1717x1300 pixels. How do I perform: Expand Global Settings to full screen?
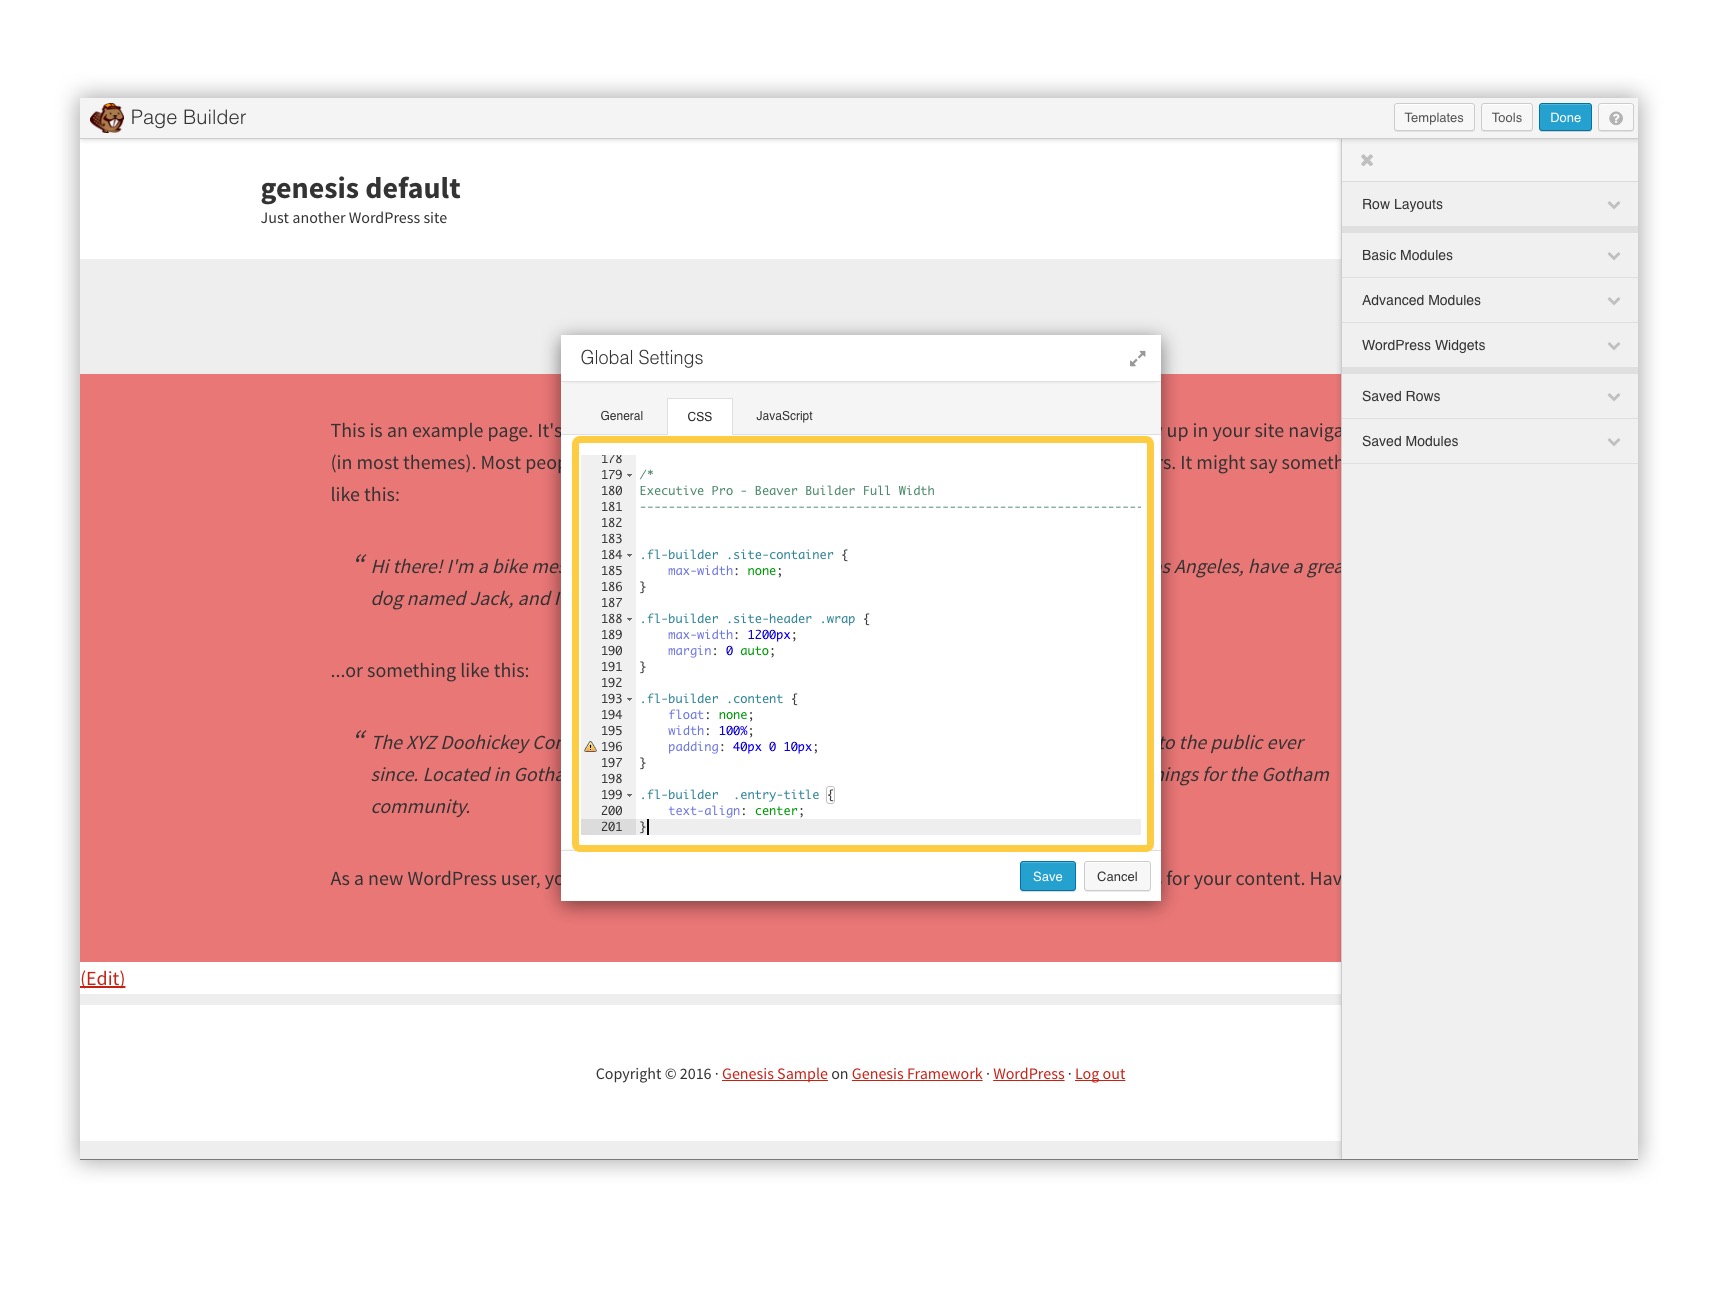click(x=1137, y=358)
